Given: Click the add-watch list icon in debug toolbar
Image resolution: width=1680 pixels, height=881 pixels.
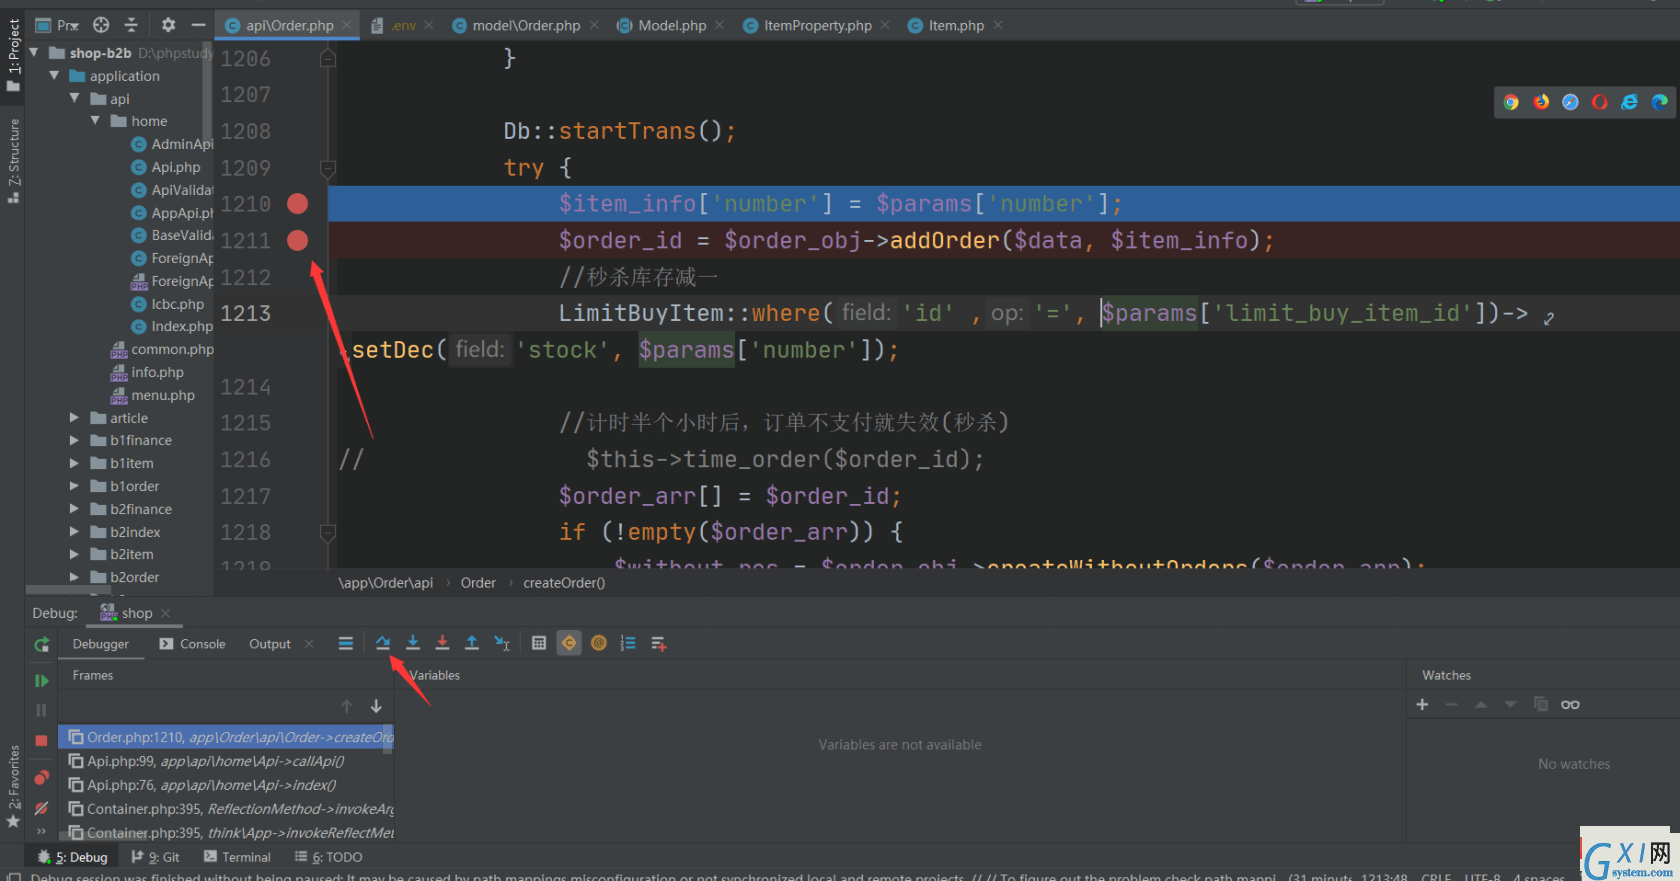Looking at the screenshot, I should coord(658,643).
